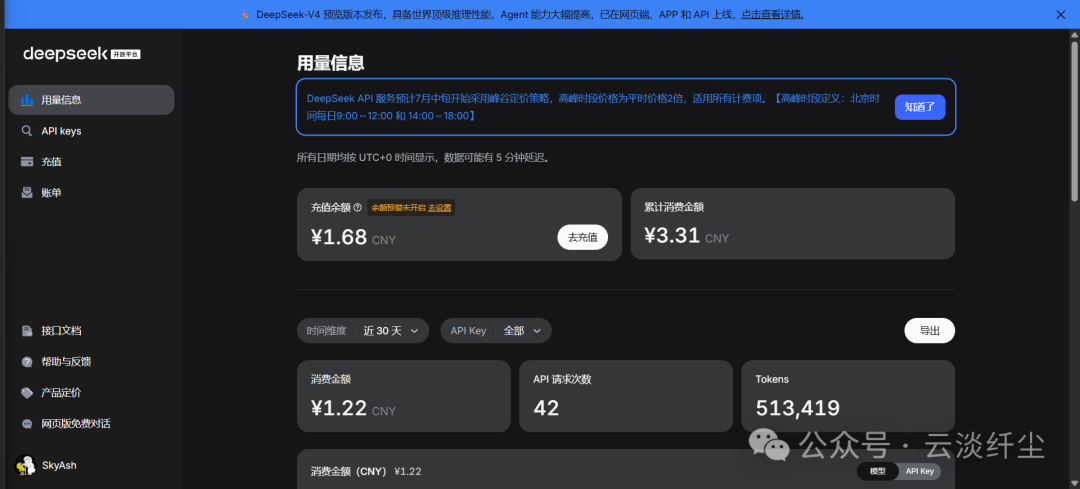Open the API keys sidebar item
This screenshot has height=489, width=1080.
[x=91, y=131]
